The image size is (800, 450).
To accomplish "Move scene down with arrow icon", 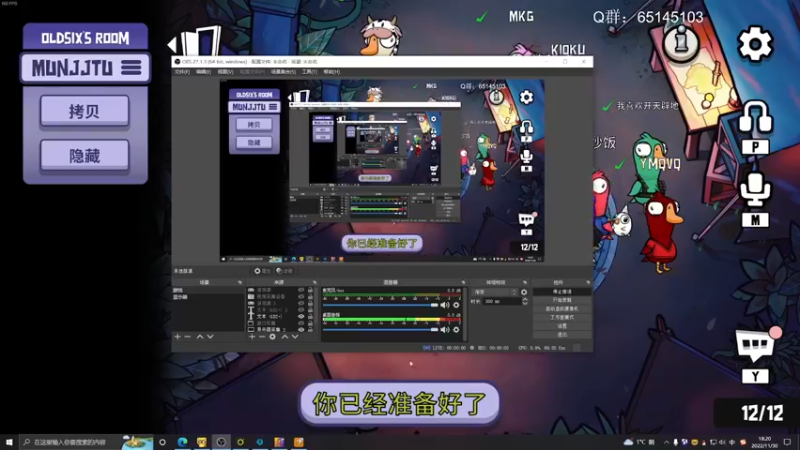I will click(x=210, y=337).
